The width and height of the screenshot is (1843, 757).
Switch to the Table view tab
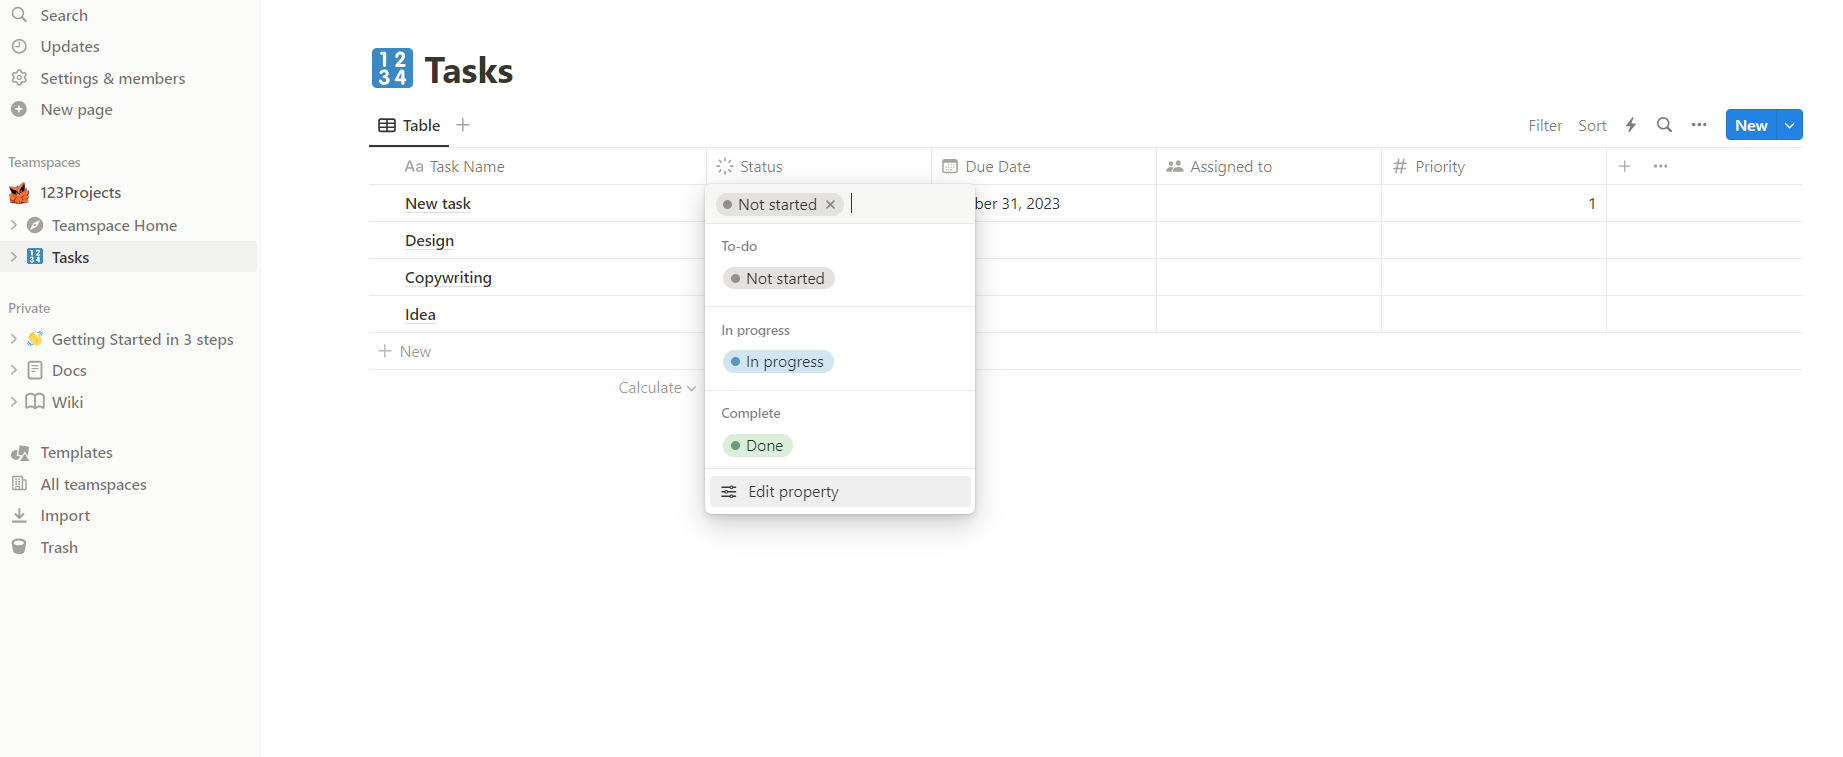[409, 125]
